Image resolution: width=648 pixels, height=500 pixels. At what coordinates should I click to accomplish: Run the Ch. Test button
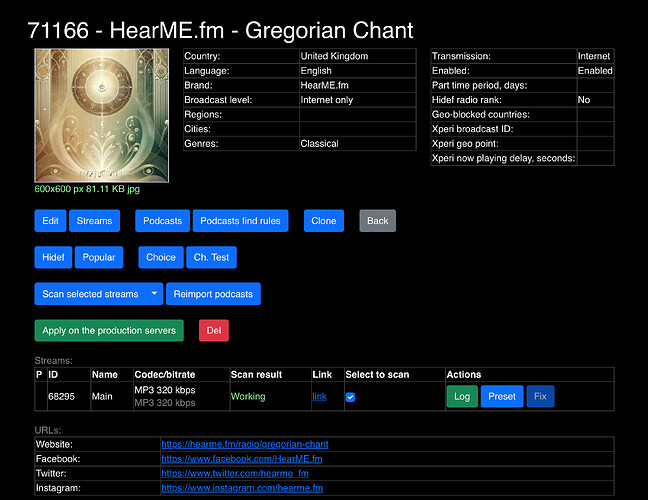tap(211, 257)
